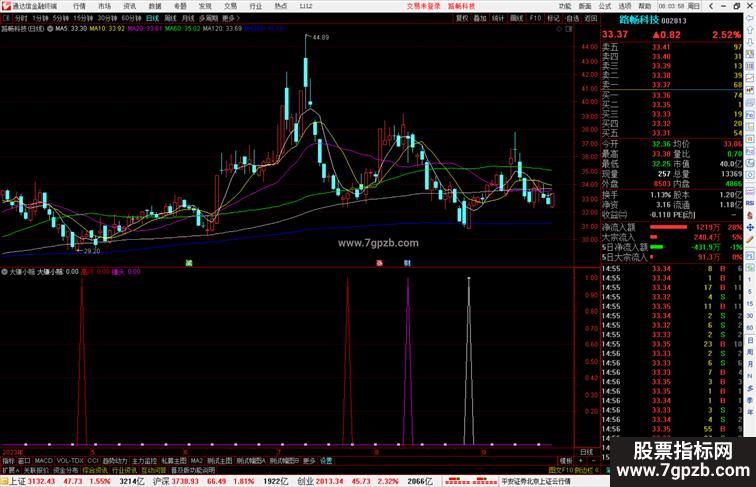Screen dimensions: 756x487
Task: Switch to the 日线 daily chart
Action: pos(152,18)
